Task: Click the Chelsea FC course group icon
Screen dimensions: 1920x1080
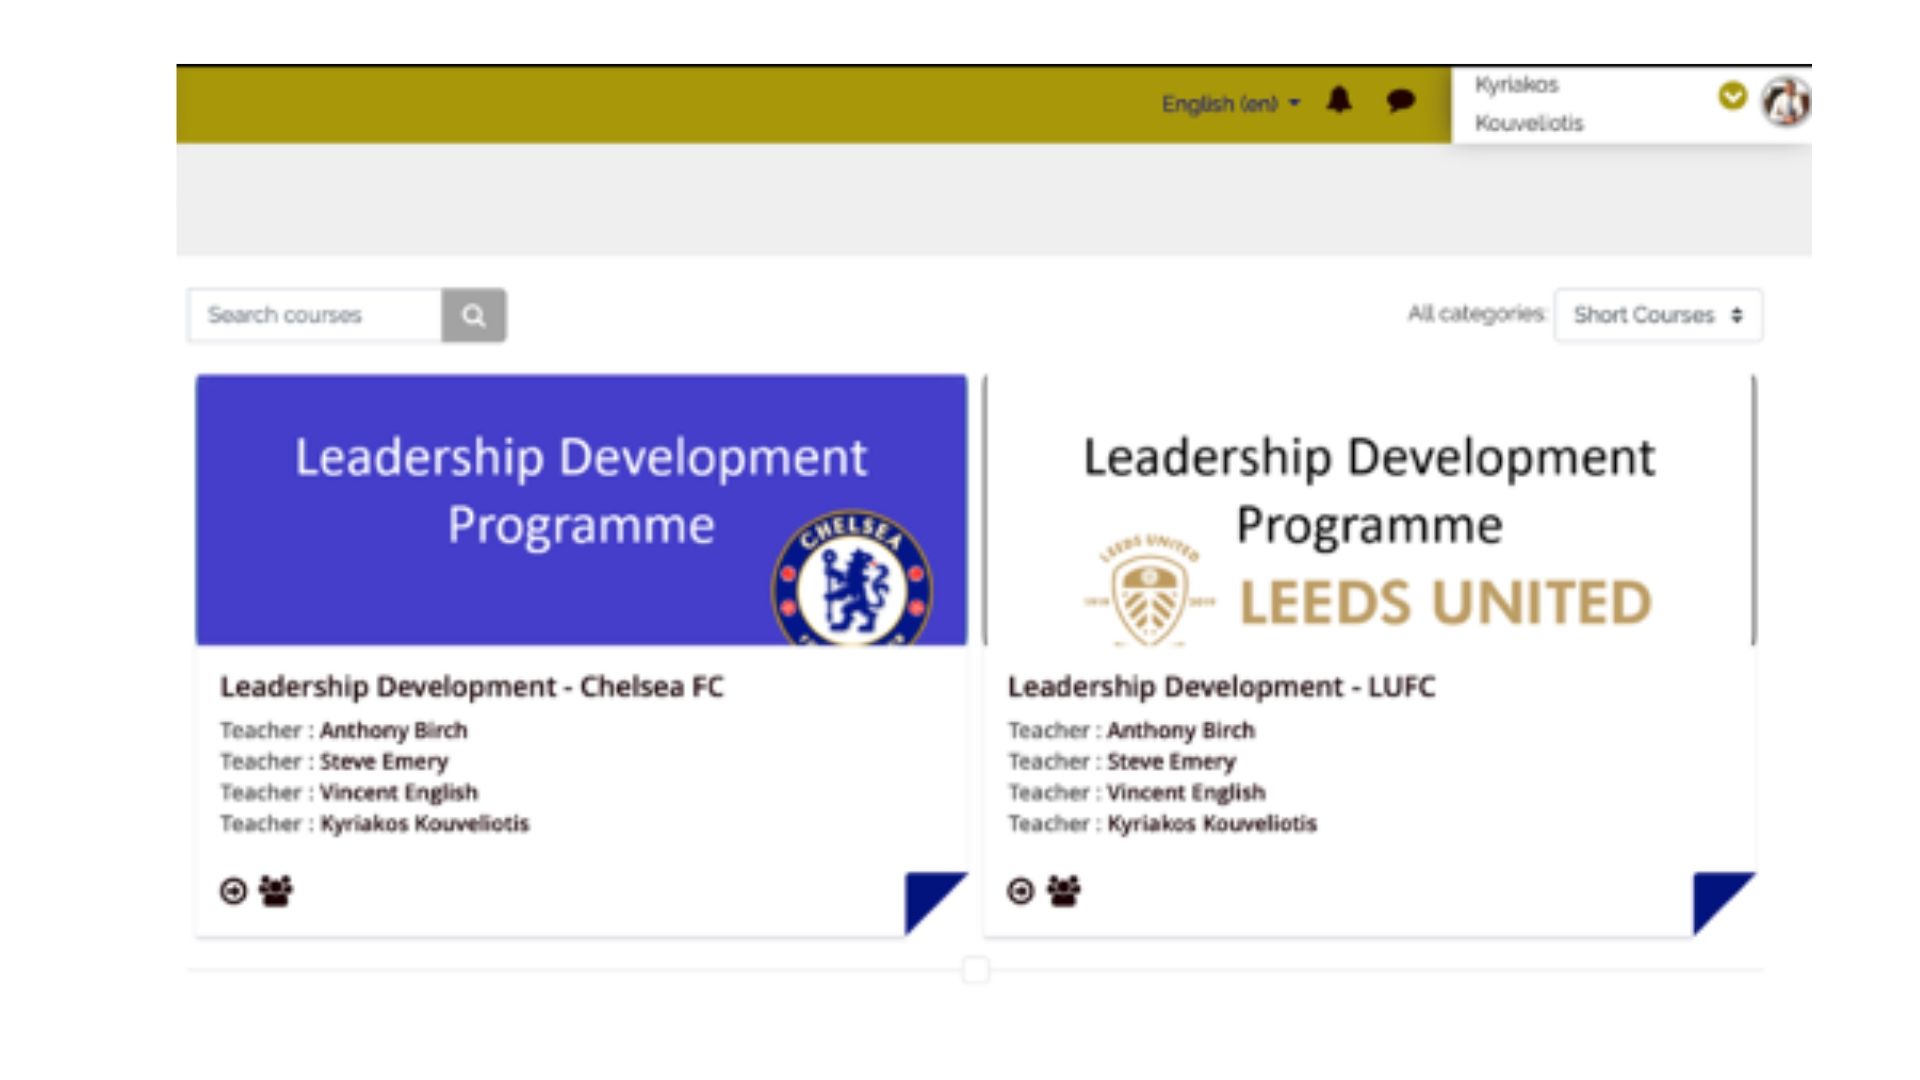Action: (x=276, y=891)
